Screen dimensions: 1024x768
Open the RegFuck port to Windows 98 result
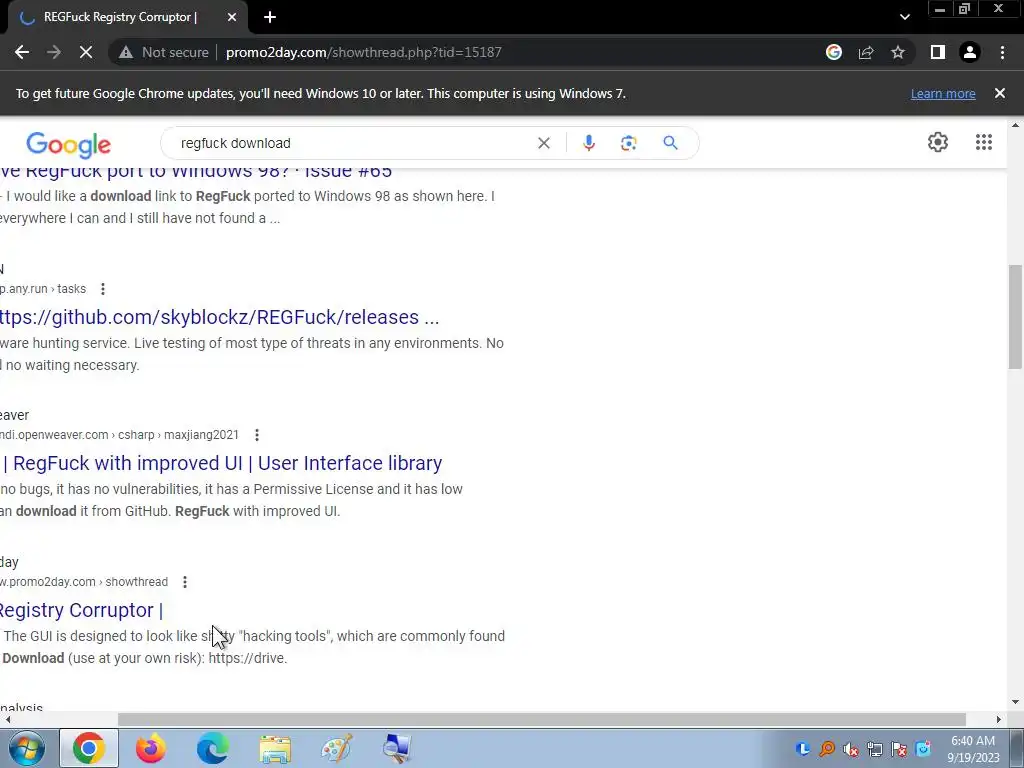pos(196,172)
